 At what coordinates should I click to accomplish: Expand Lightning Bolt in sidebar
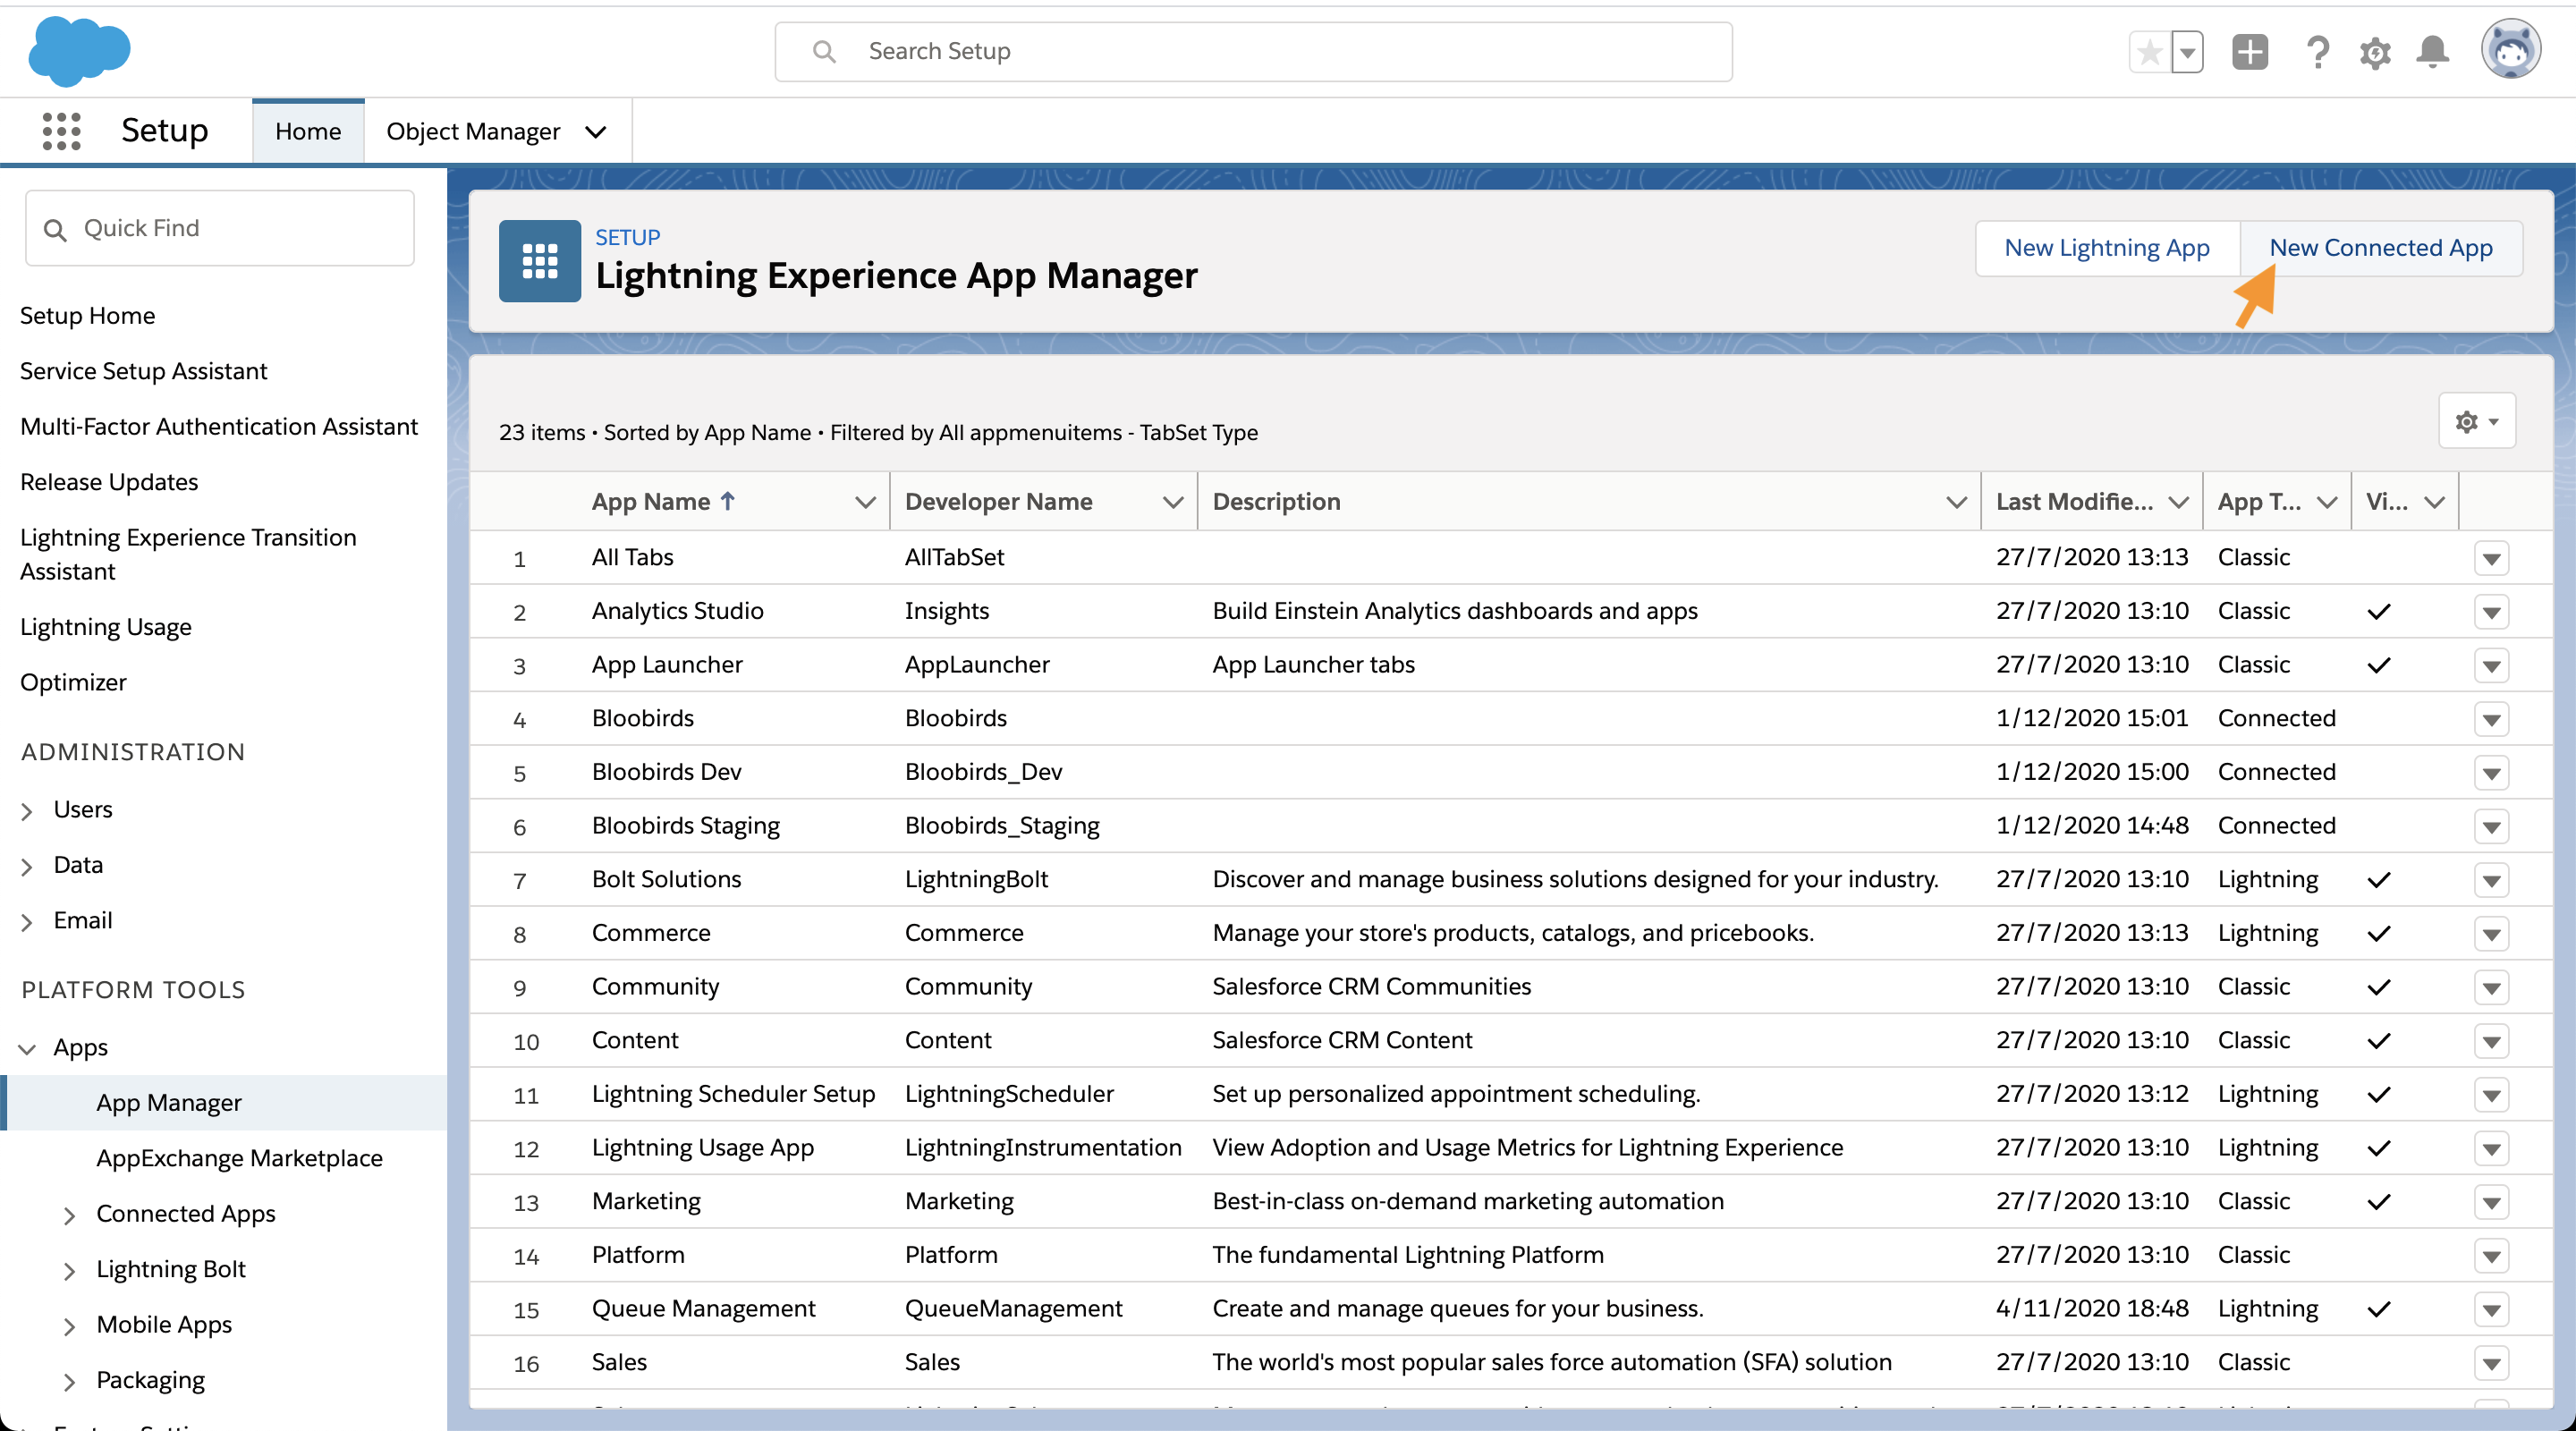pyautogui.click(x=69, y=1271)
